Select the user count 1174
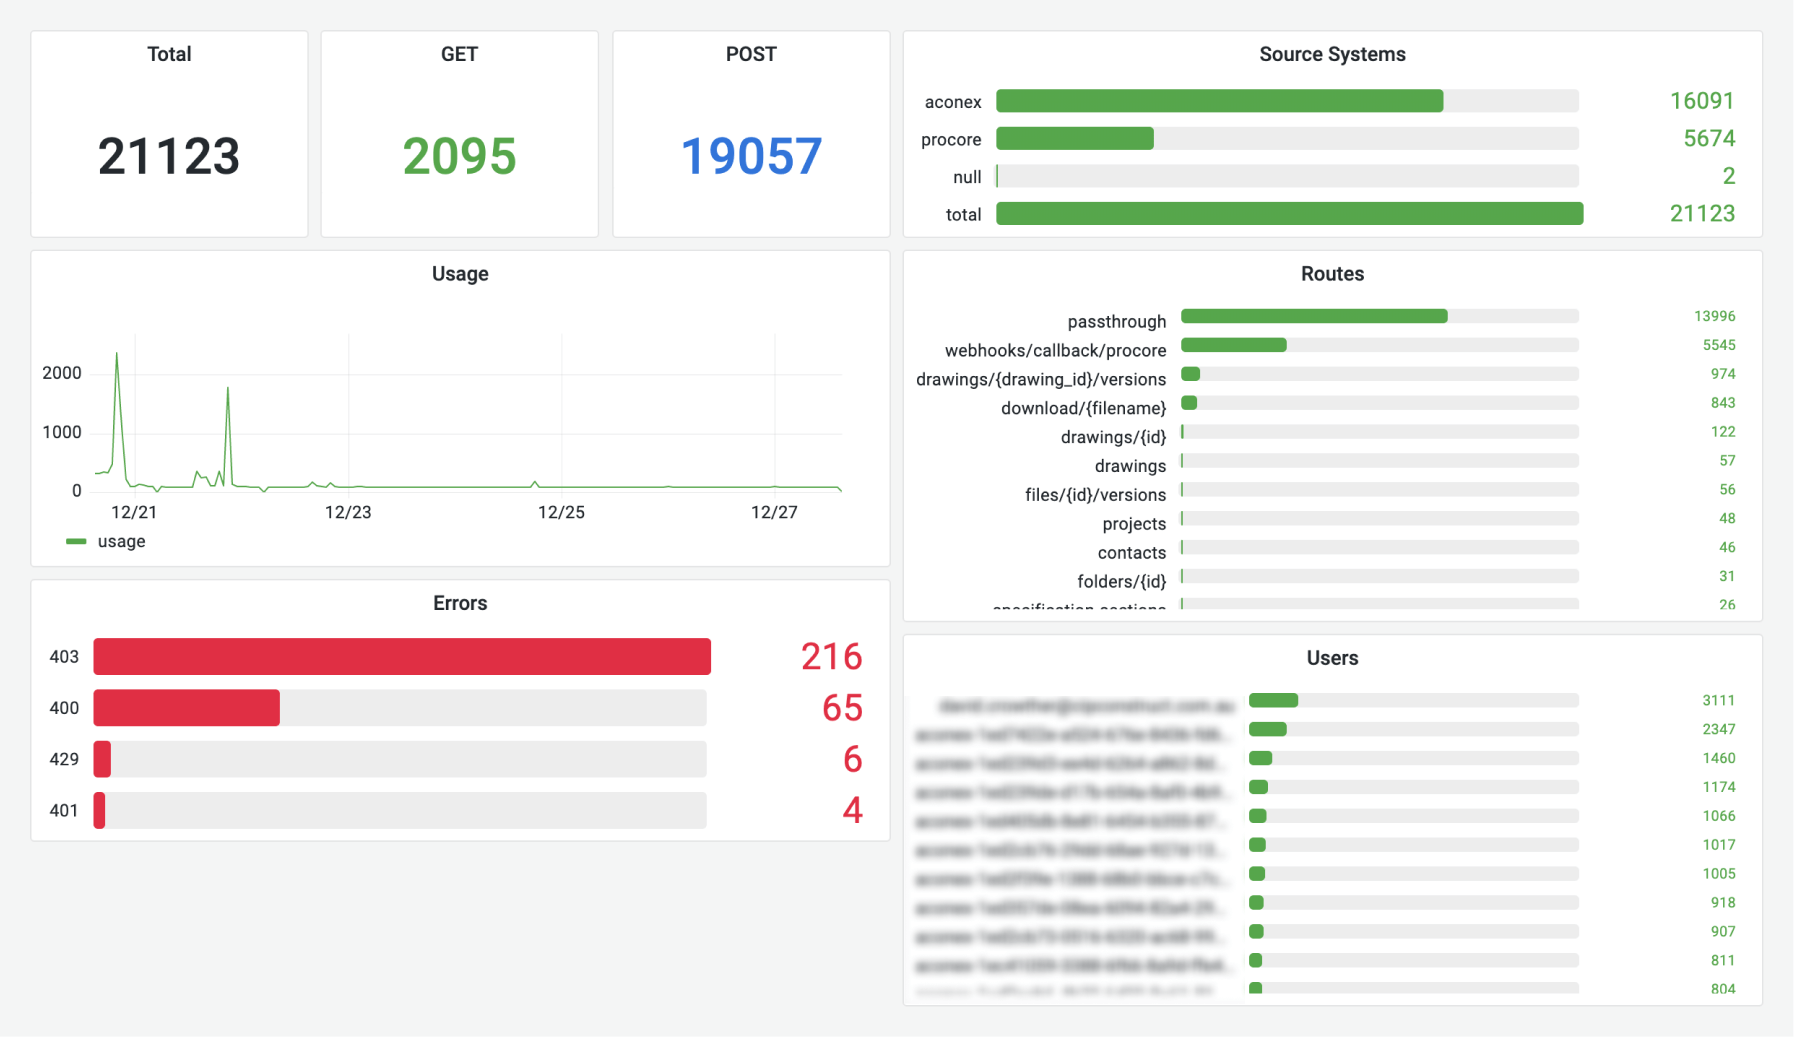Screen dimensions: 1794x1037 coord(1719,788)
